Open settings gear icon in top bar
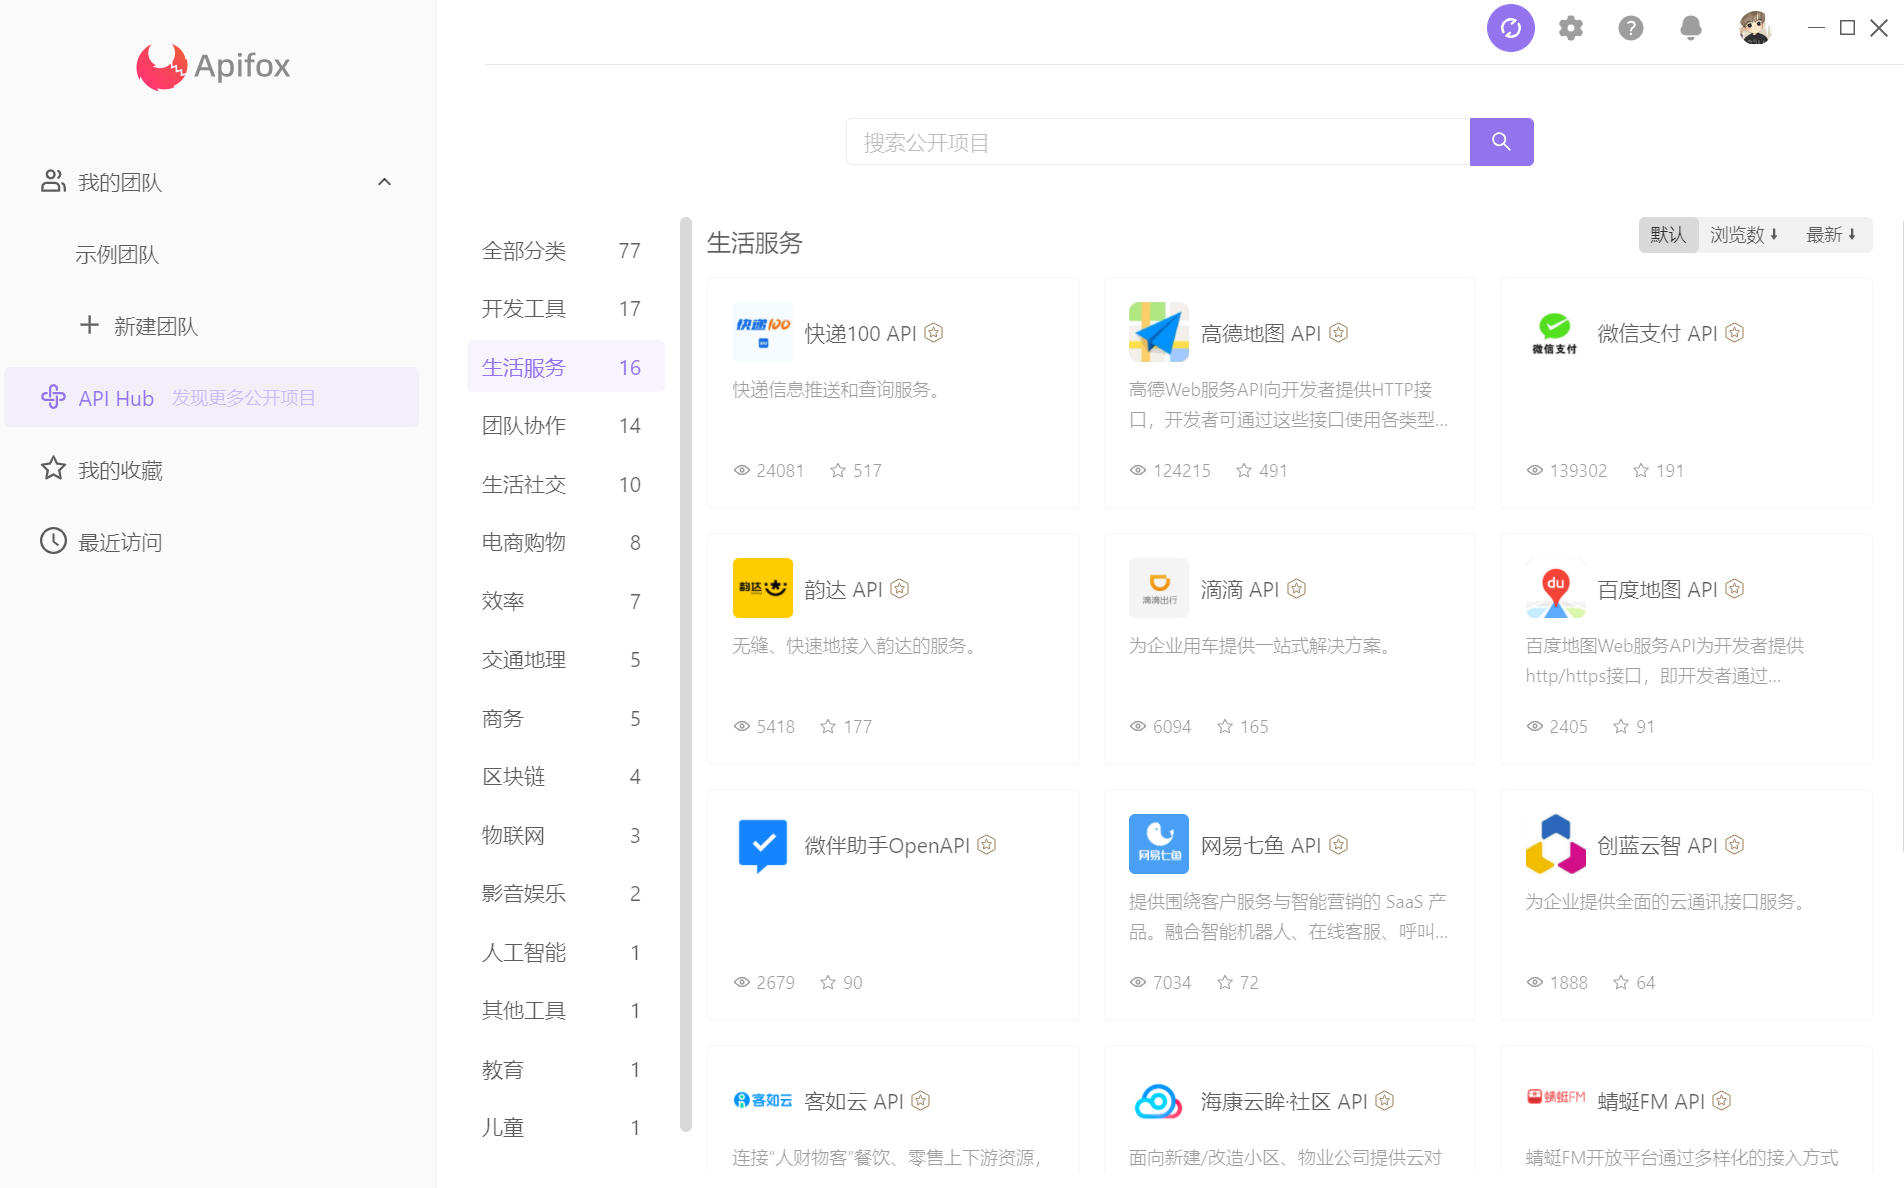This screenshot has height=1188, width=1904. pyautogui.click(x=1571, y=28)
